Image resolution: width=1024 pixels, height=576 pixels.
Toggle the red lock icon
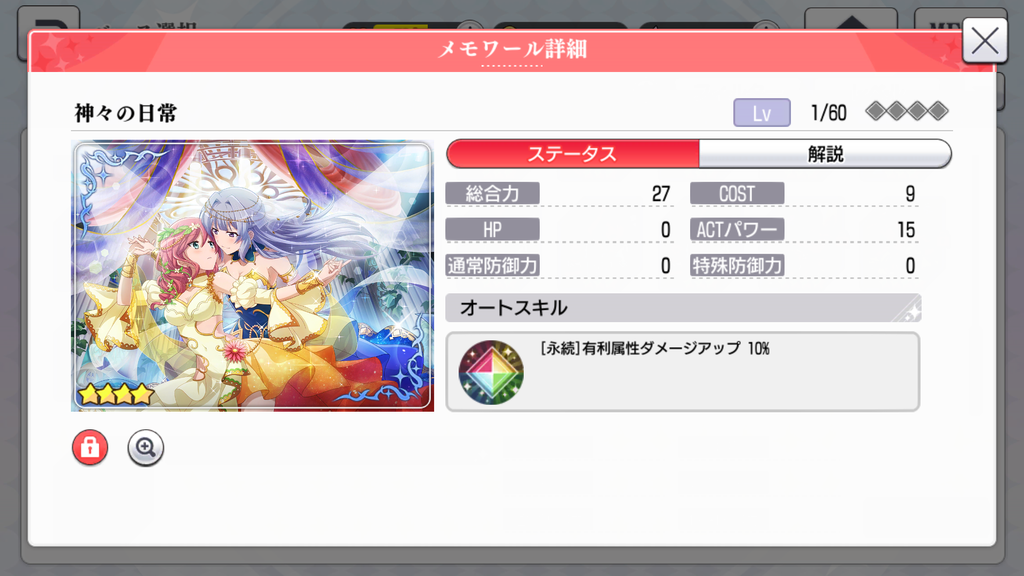pos(89,447)
